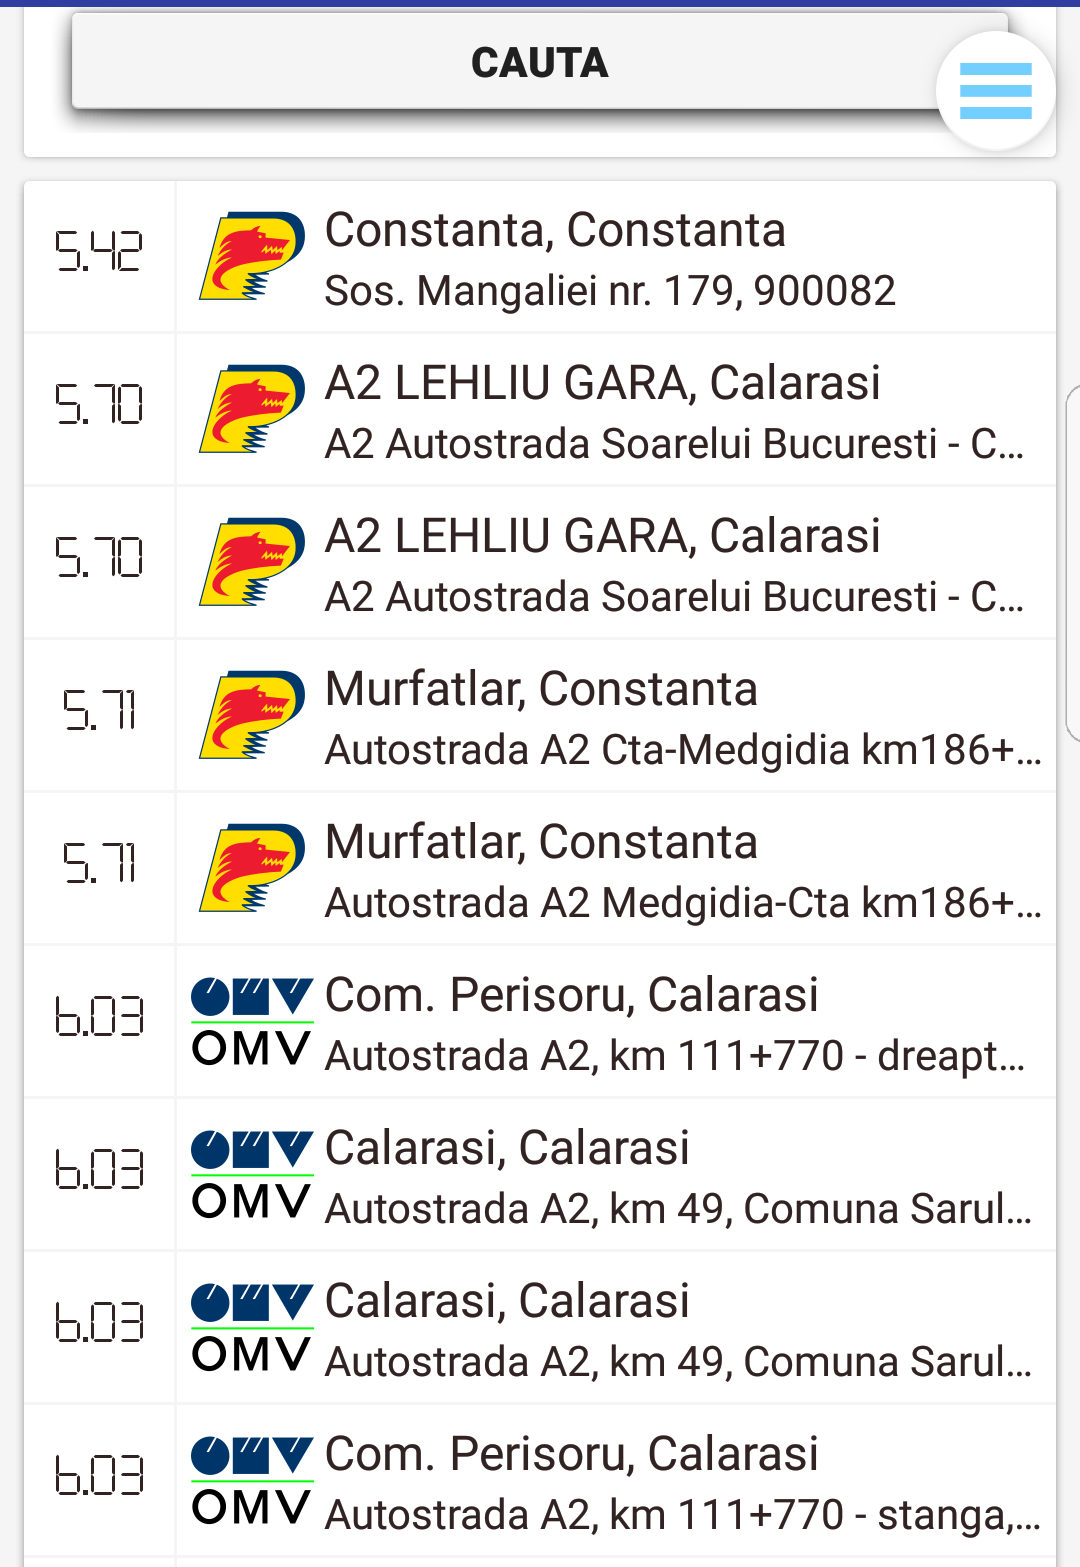Viewport: 1080px width, 1567px height.
Task: Tap Petrom logo for Constanta Sos. Mangaliei
Action: pyautogui.click(x=252, y=256)
